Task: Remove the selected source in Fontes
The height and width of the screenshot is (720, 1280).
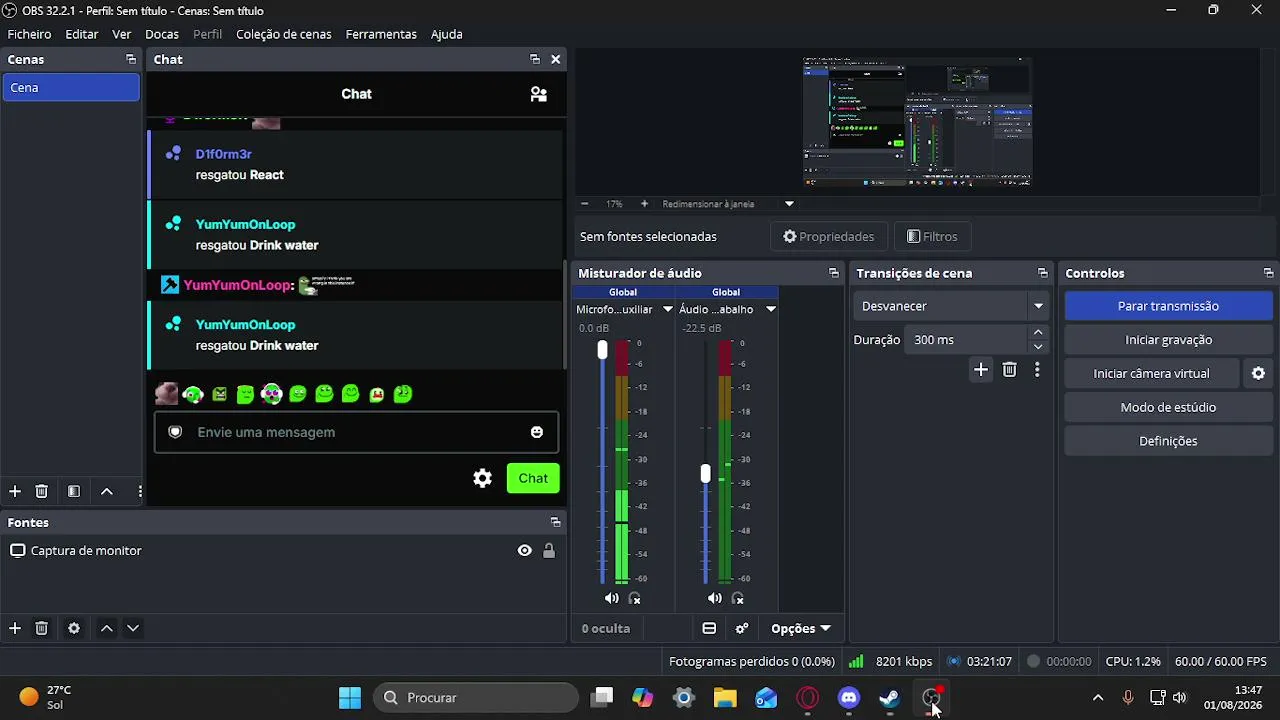Action: [x=41, y=628]
